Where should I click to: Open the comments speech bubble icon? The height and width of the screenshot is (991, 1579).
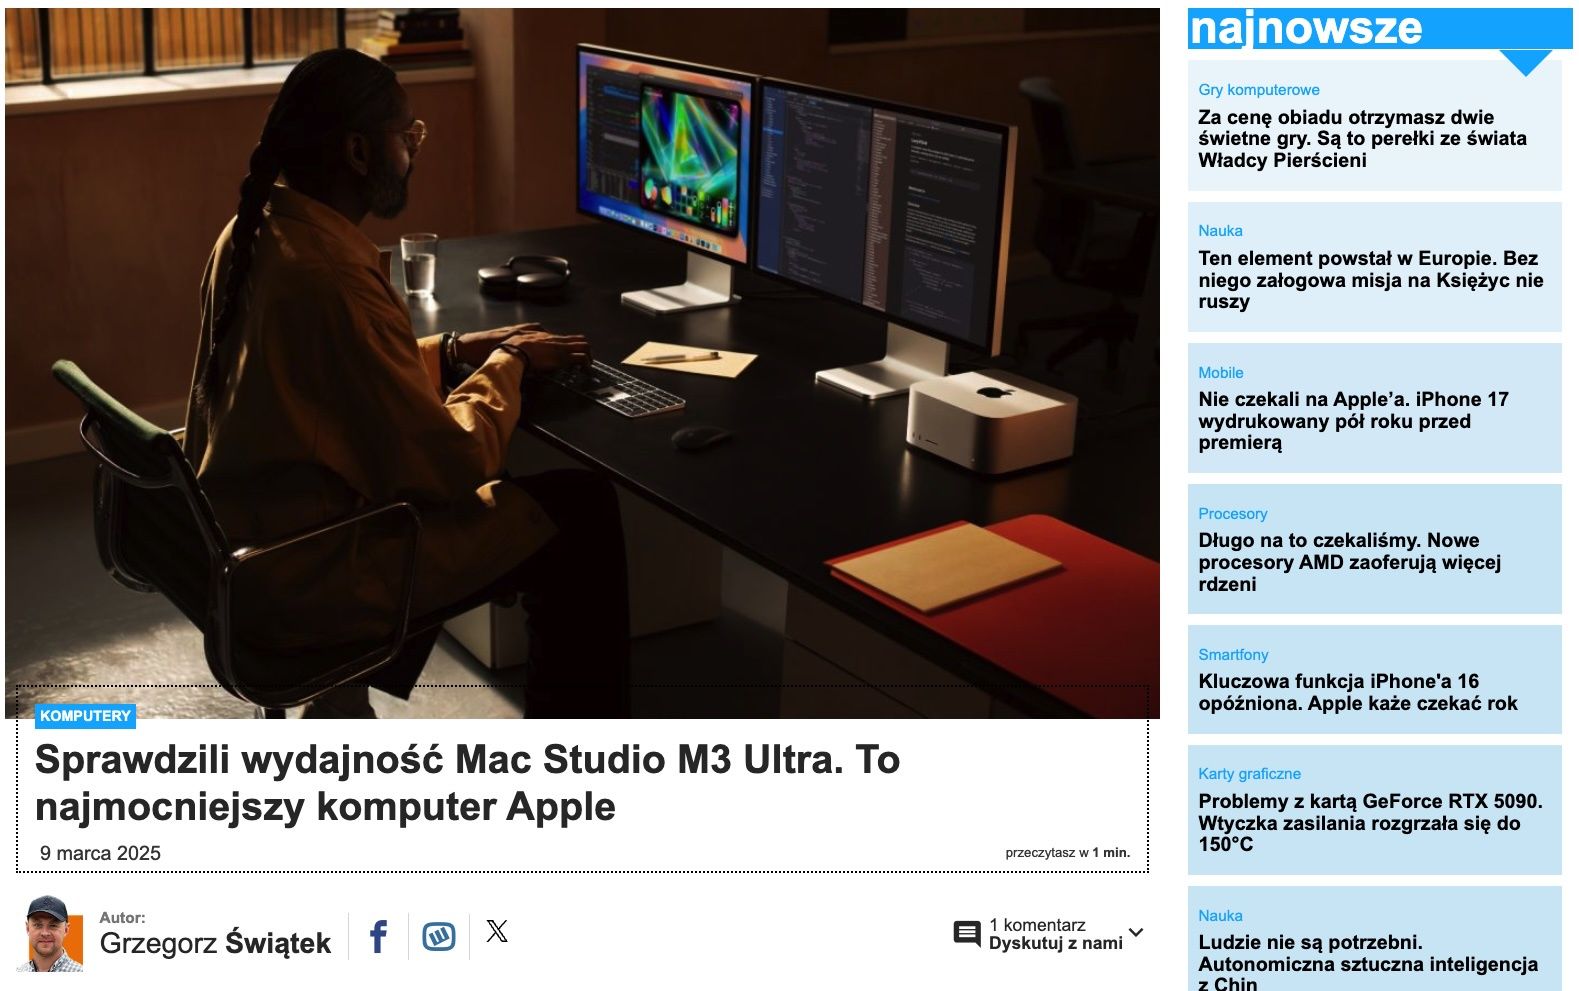(967, 934)
